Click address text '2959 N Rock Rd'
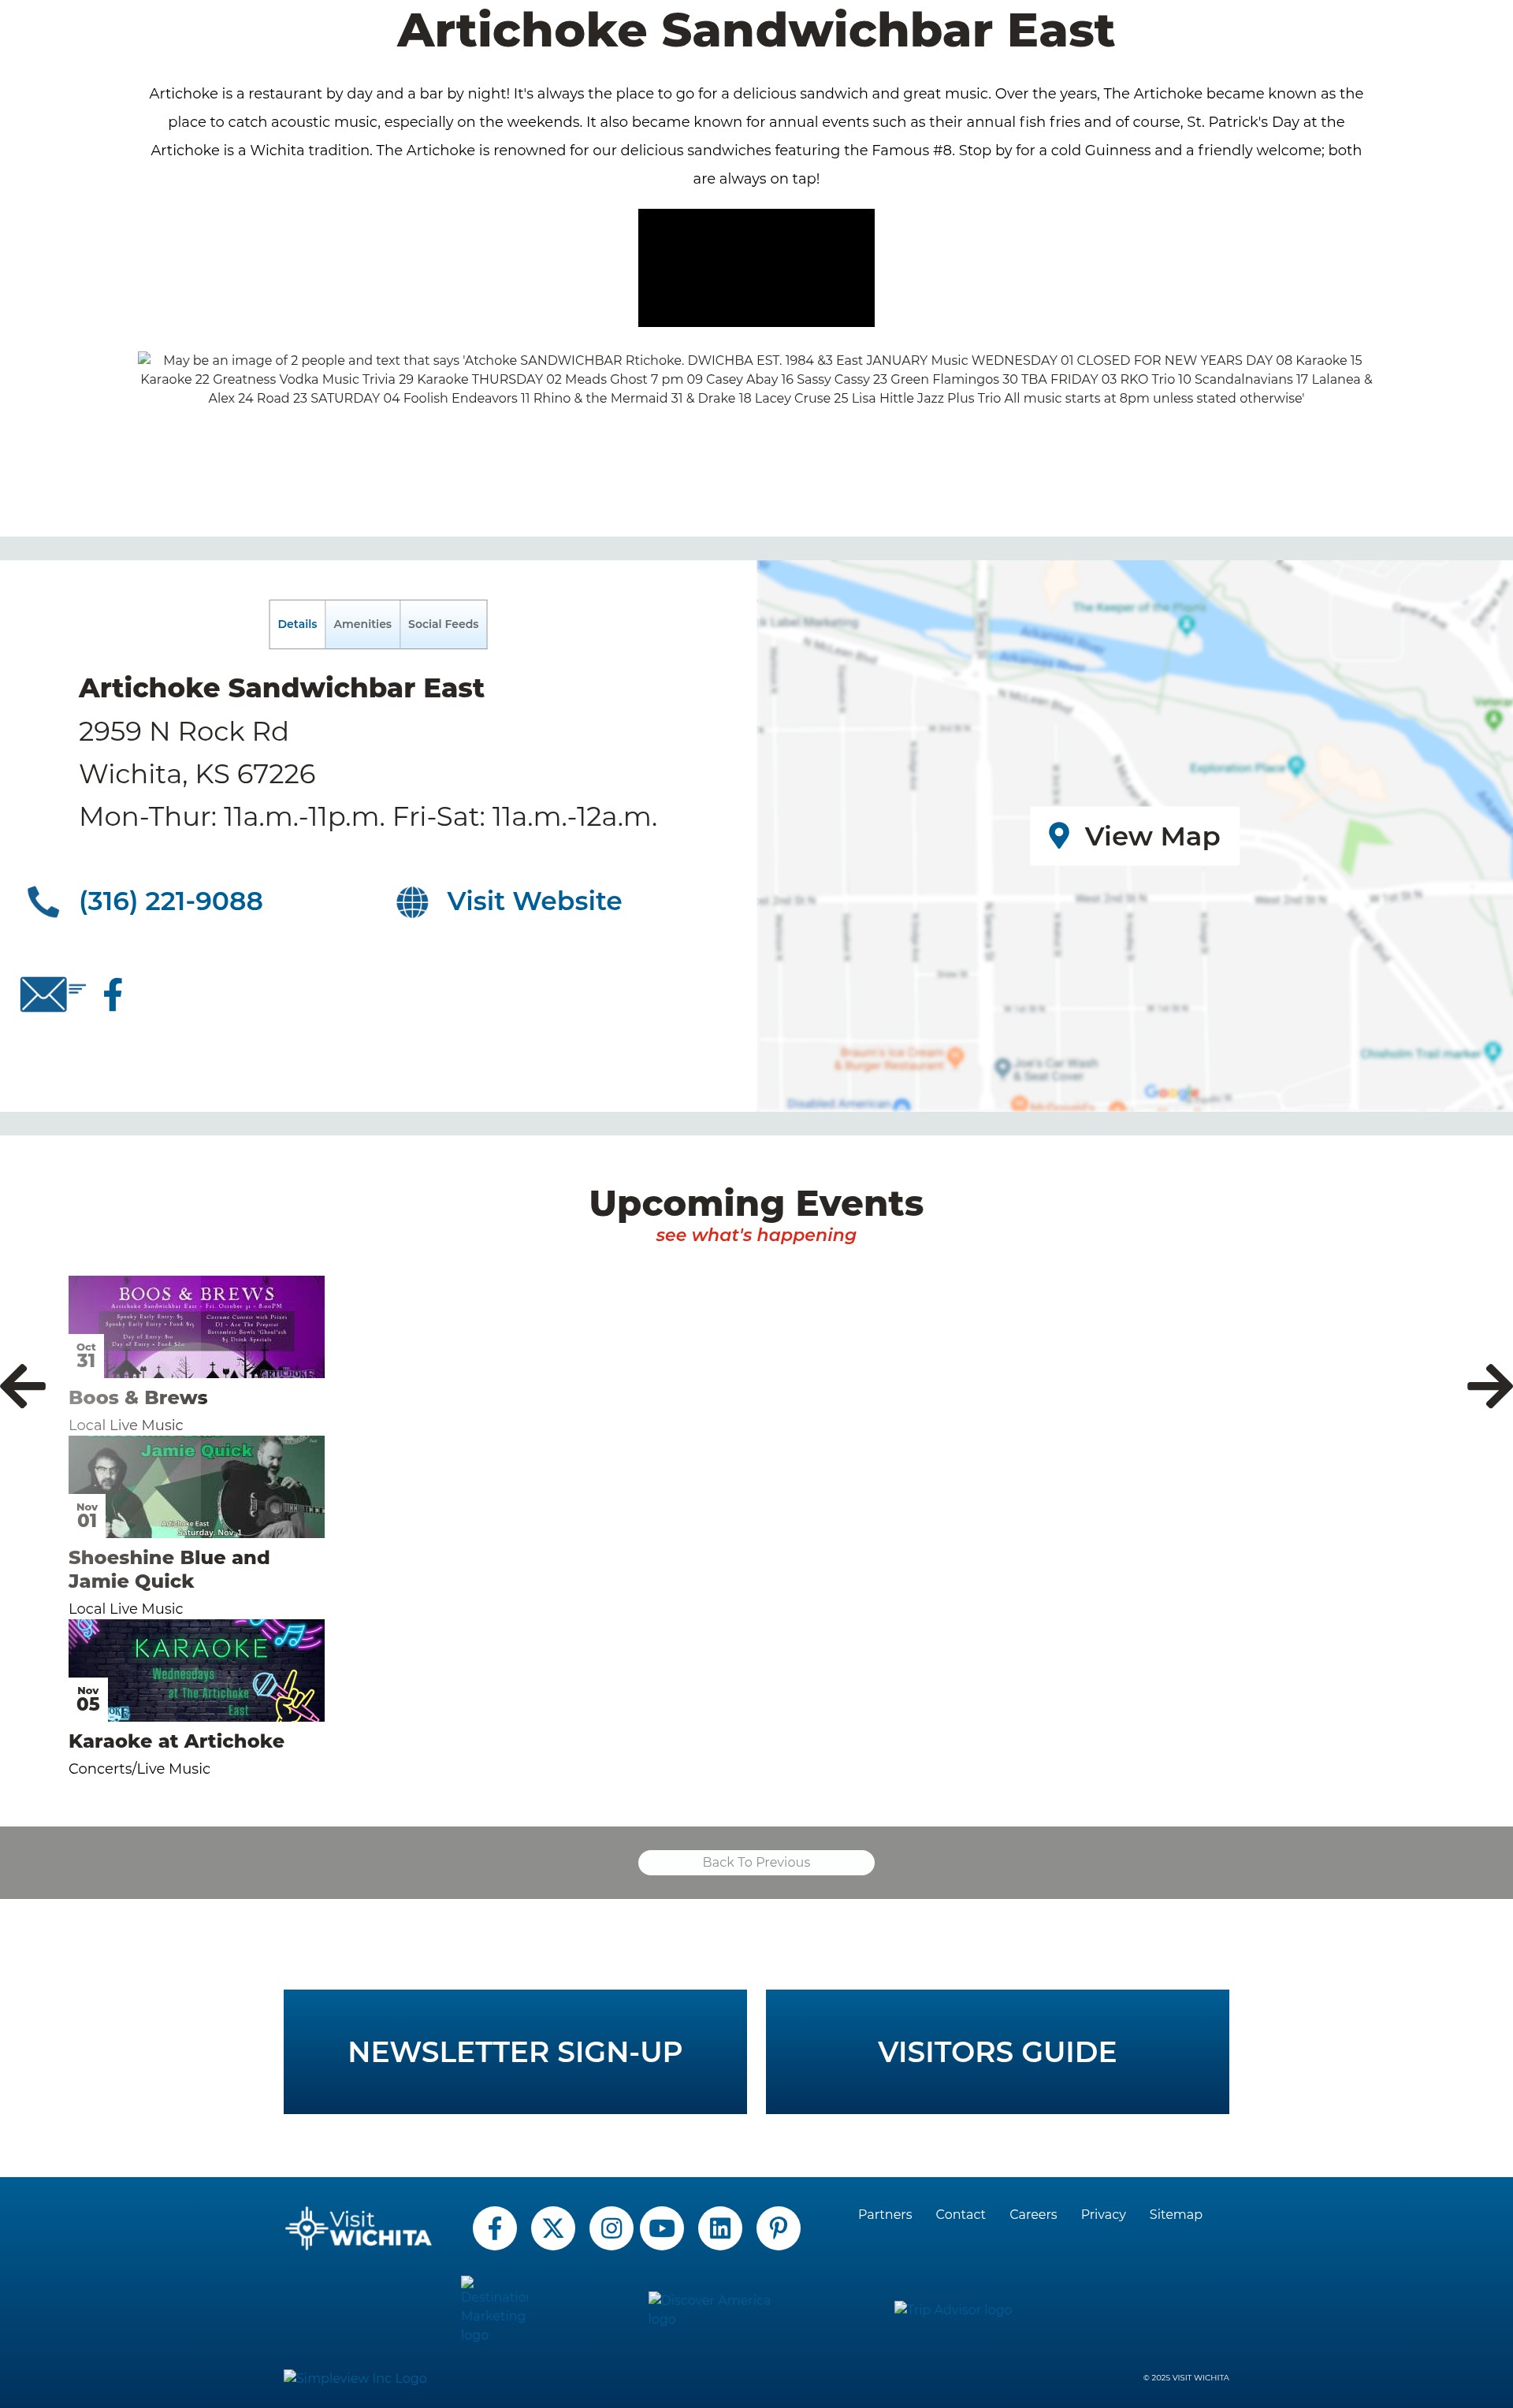Image resolution: width=1513 pixels, height=2408 pixels. 184,732
